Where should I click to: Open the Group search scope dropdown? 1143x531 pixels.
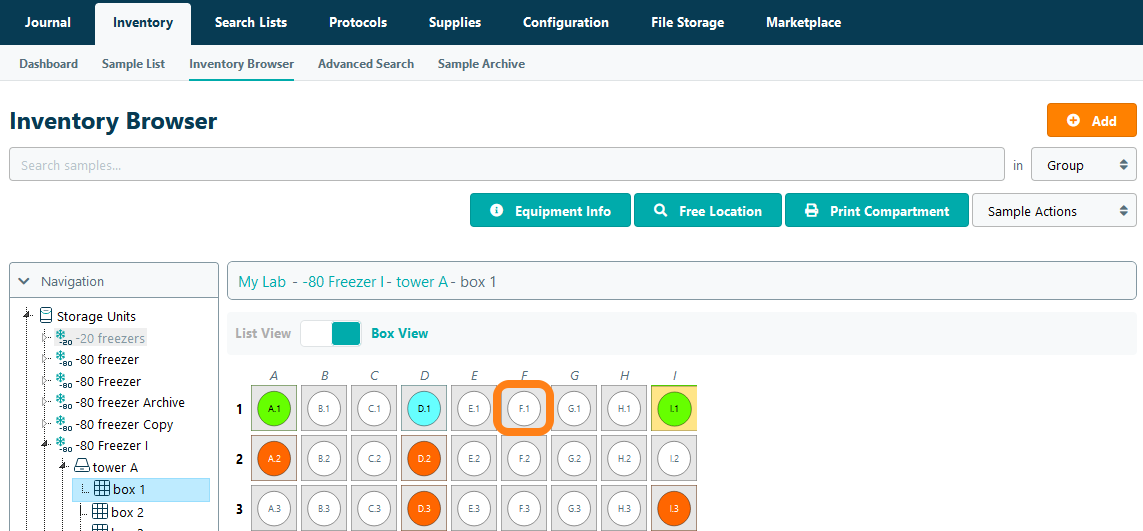1083,165
